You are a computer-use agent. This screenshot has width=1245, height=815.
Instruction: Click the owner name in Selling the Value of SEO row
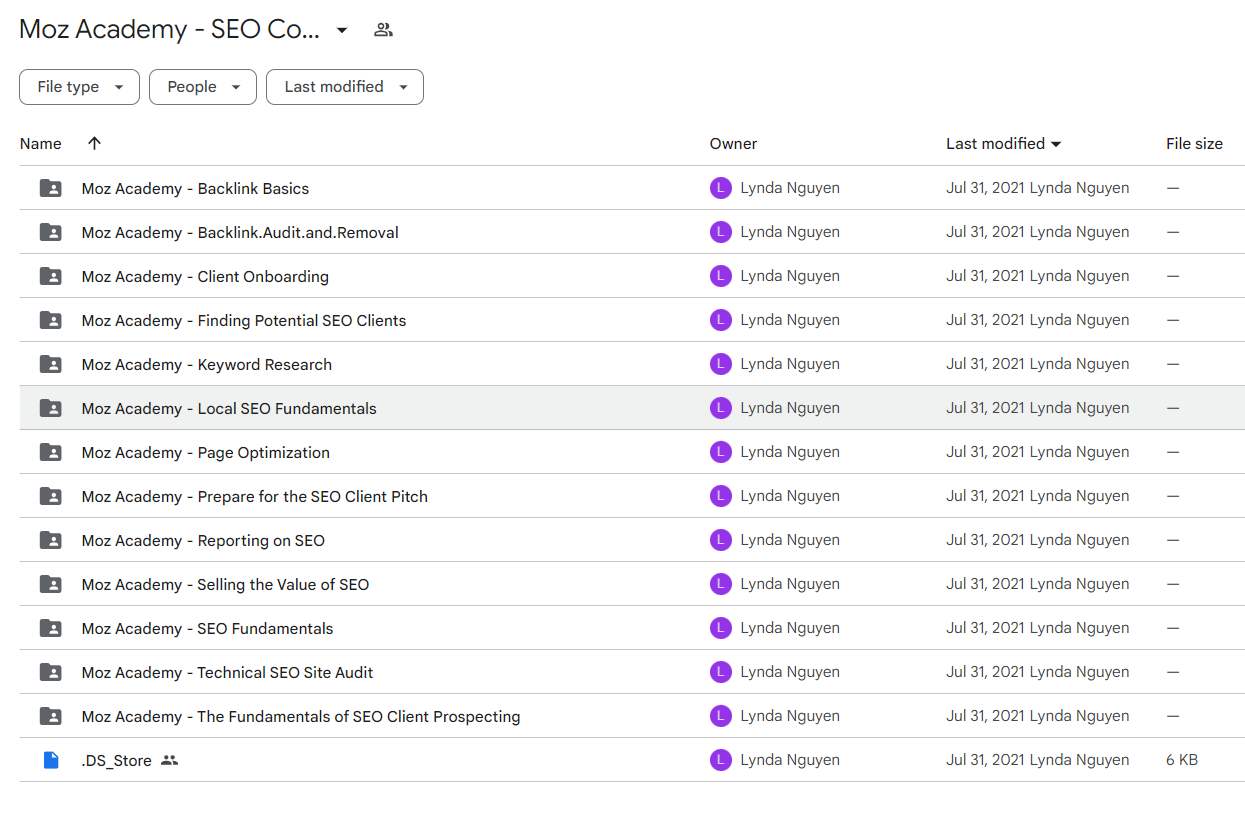pyautogui.click(x=790, y=584)
